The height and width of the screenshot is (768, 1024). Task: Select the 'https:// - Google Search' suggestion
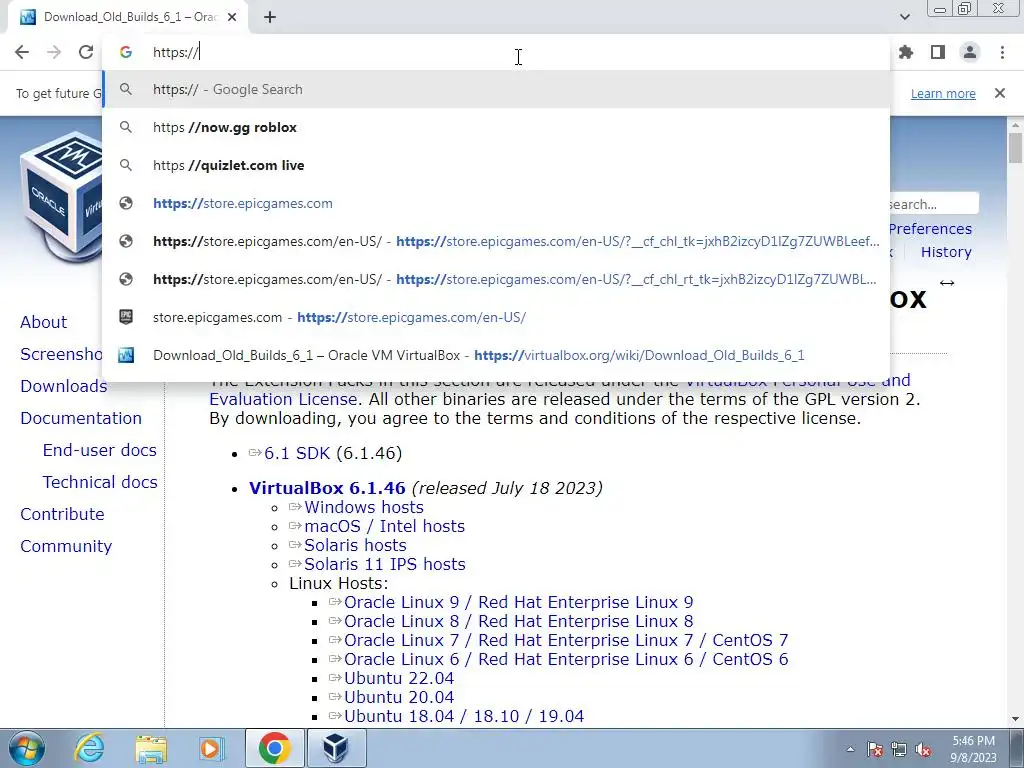[x=496, y=89]
